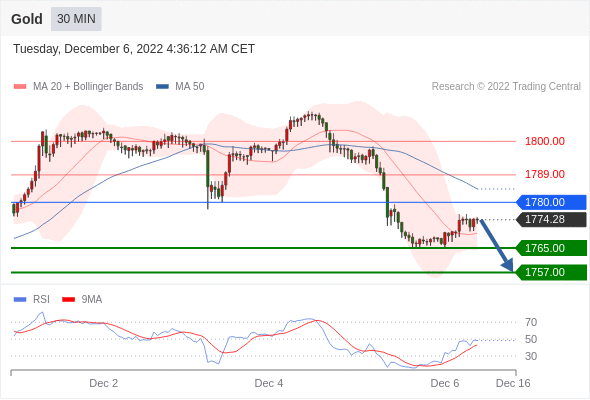
Task: Click the 1800.00 resistance price label
Action: click(x=545, y=141)
